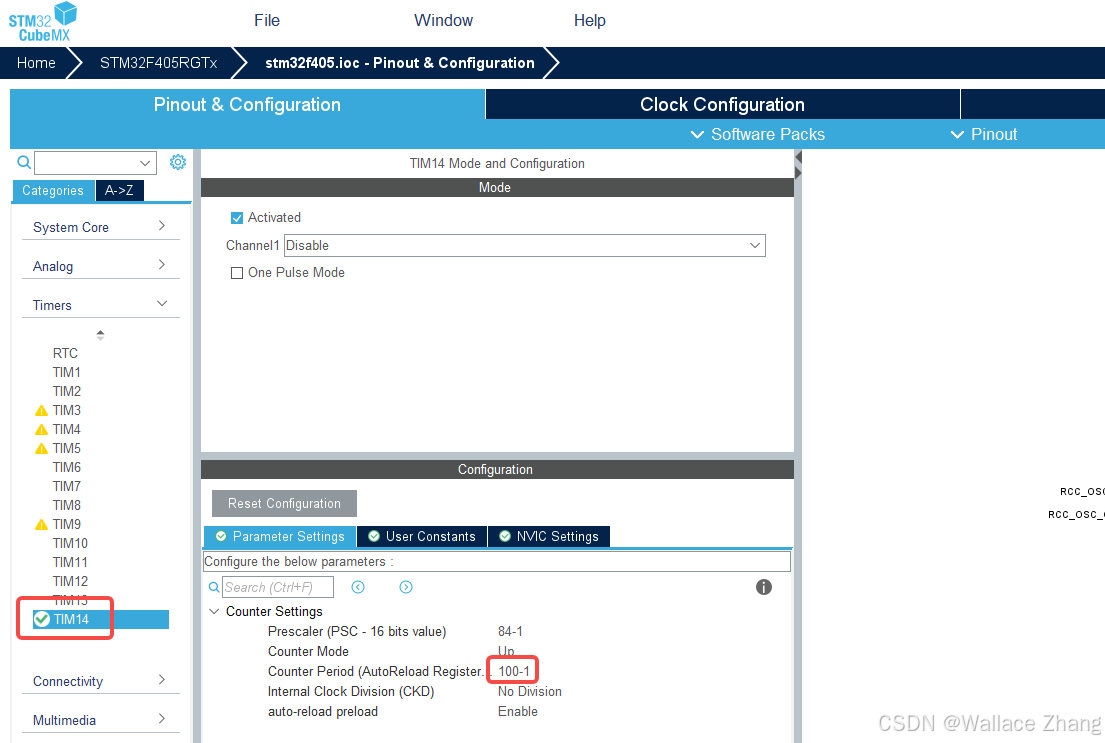Switch to the Clock Configuration tab
Screen dimensions: 1105x743
click(x=722, y=104)
